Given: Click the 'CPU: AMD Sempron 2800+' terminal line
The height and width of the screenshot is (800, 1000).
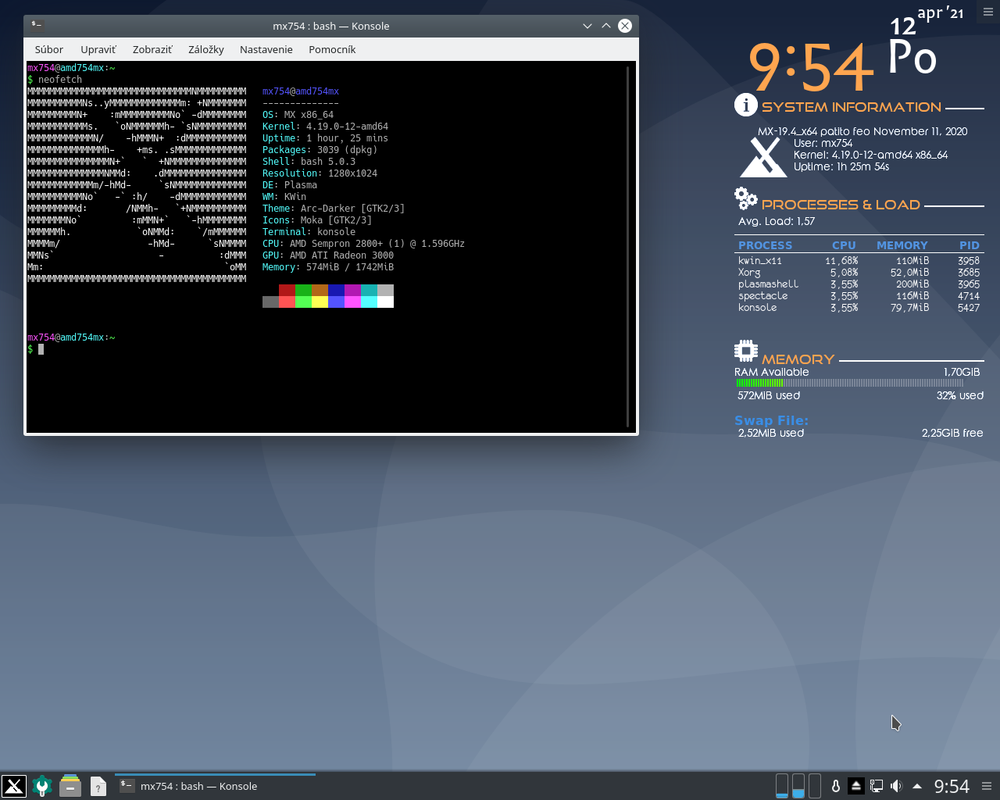Looking at the screenshot, I should 363,244.
